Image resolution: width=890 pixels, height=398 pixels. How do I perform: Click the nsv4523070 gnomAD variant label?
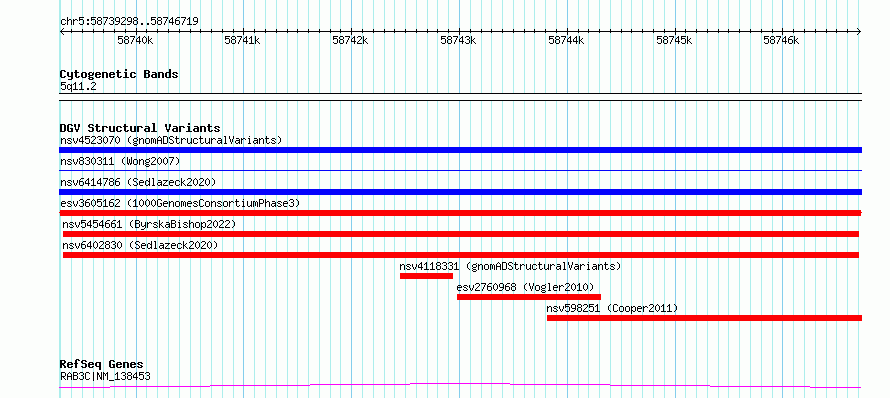(x=171, y=140)
